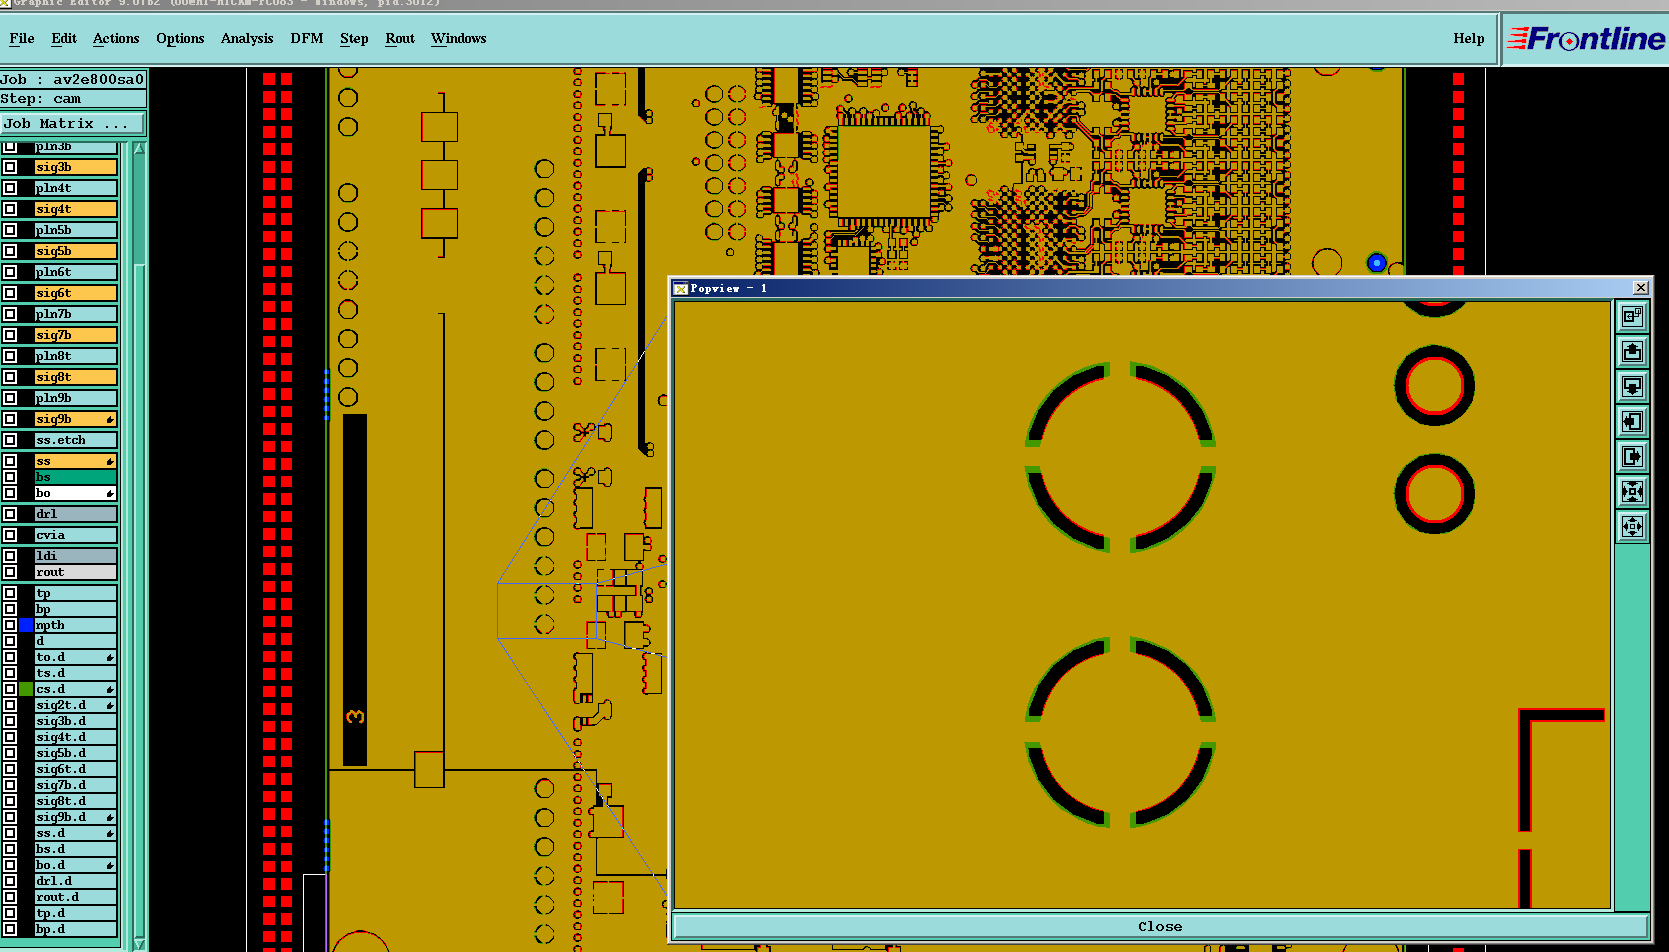Close the Popview window with X
The height and width of the screenshot is (952, 1669).
click(1641, 288)
